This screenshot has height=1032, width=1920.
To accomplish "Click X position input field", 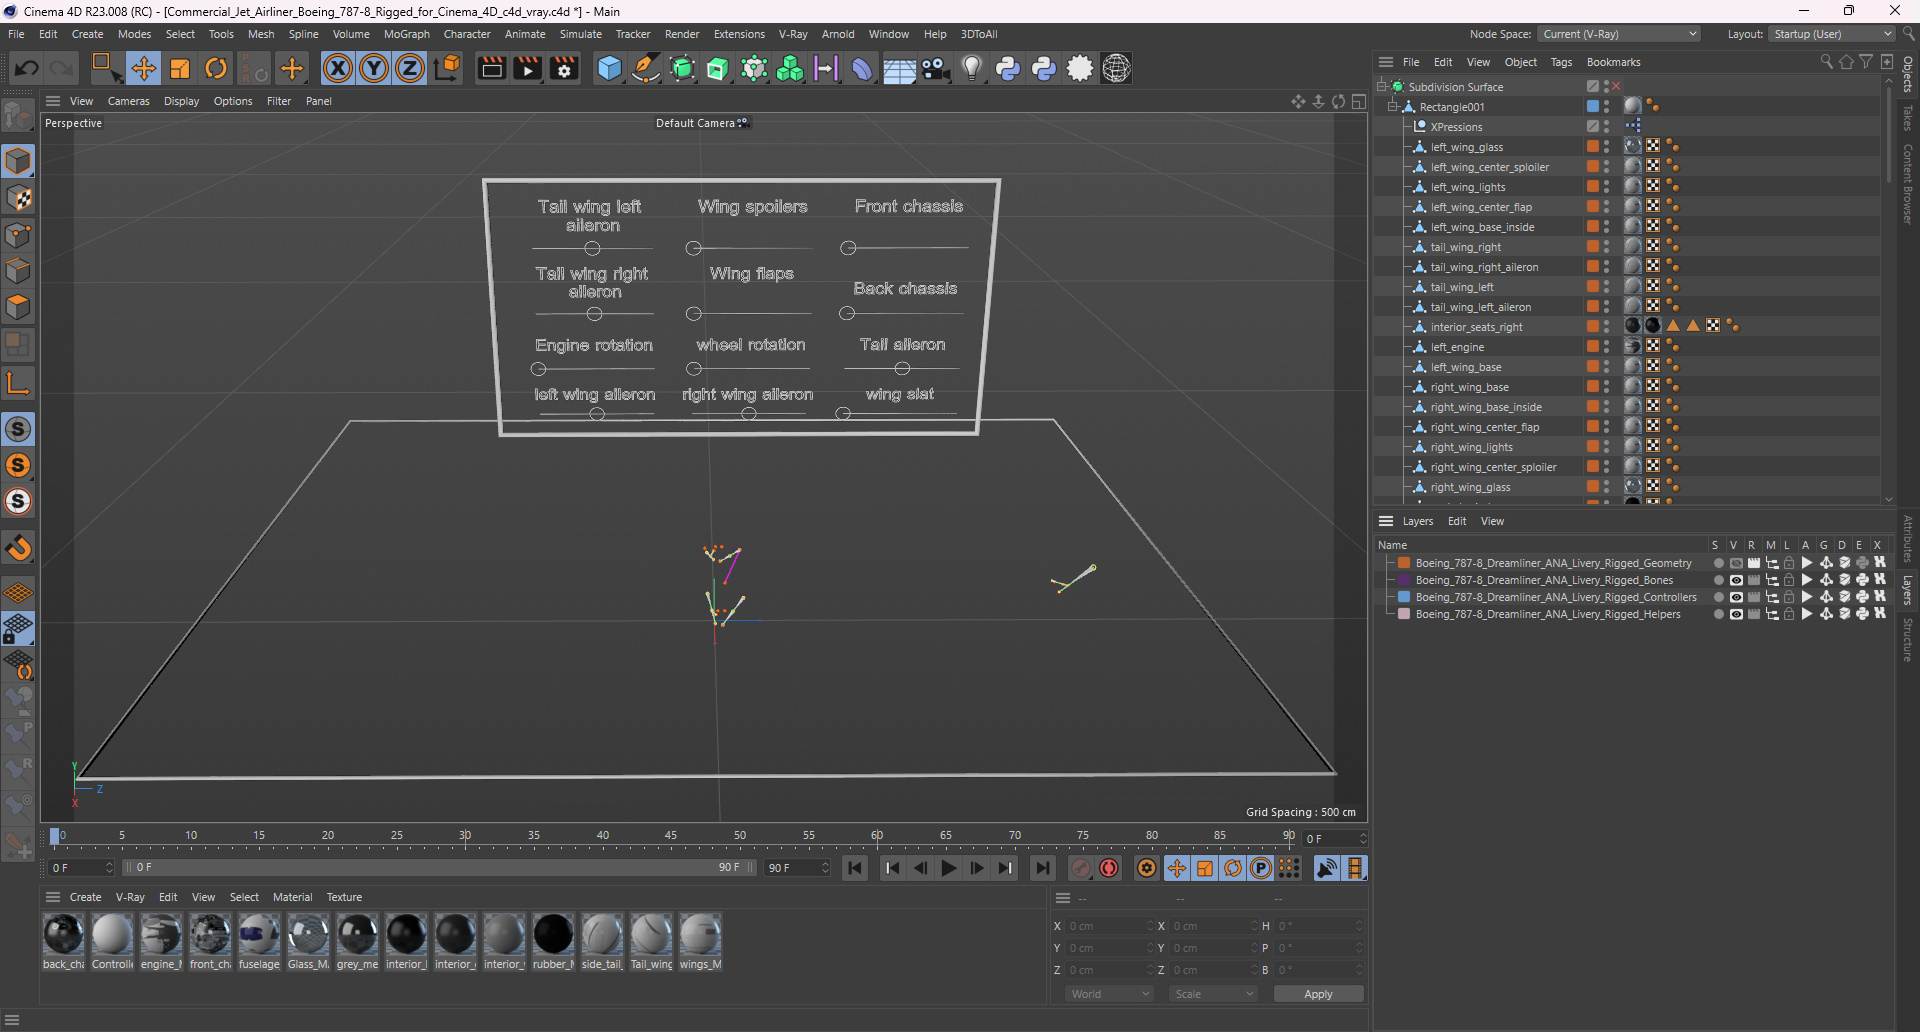I will coord(1108,926).
